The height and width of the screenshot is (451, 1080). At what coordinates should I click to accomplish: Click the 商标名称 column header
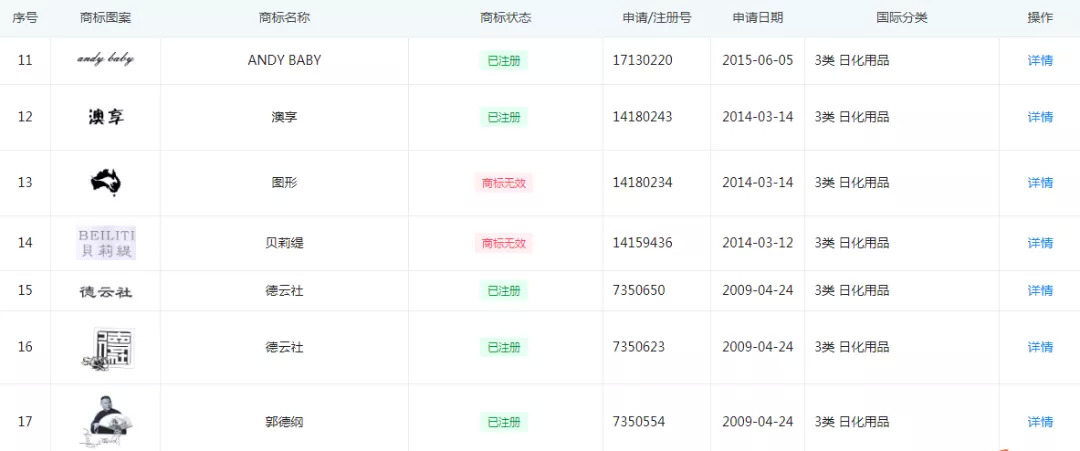pos(284,18)
